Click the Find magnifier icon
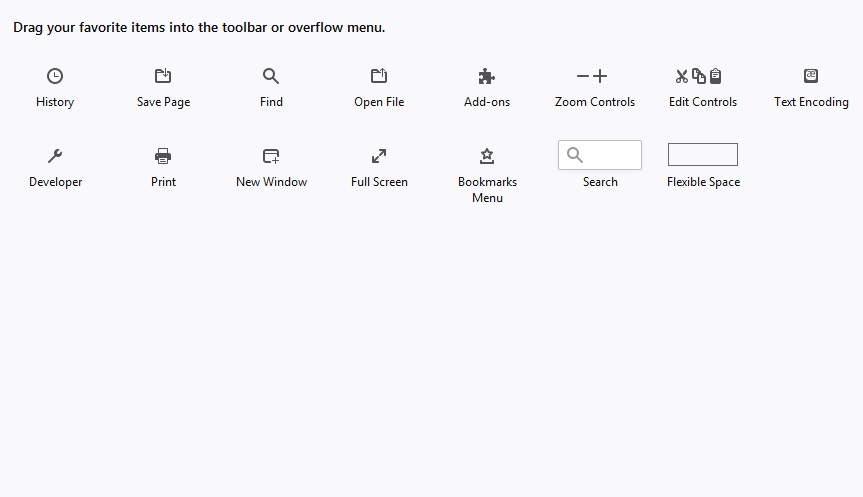The width and height of the screenshot is (863, 497). point(271,76)
